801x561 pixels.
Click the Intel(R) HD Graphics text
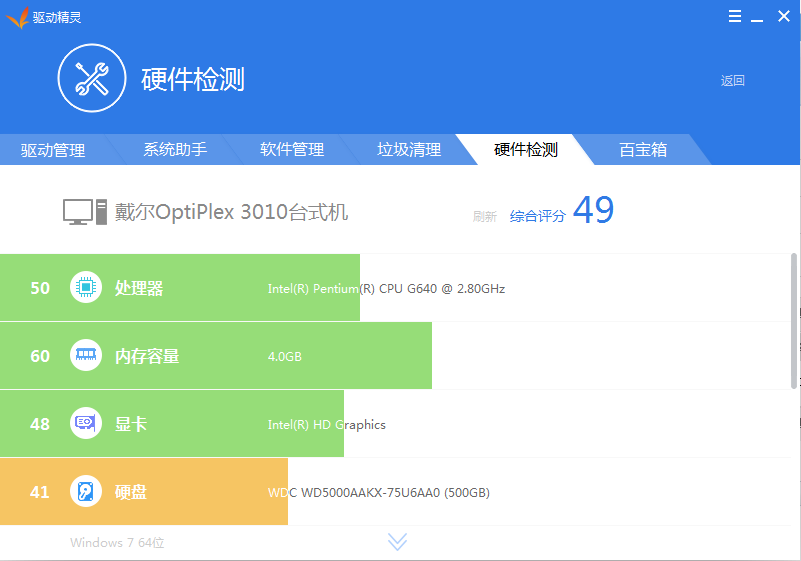326,425
